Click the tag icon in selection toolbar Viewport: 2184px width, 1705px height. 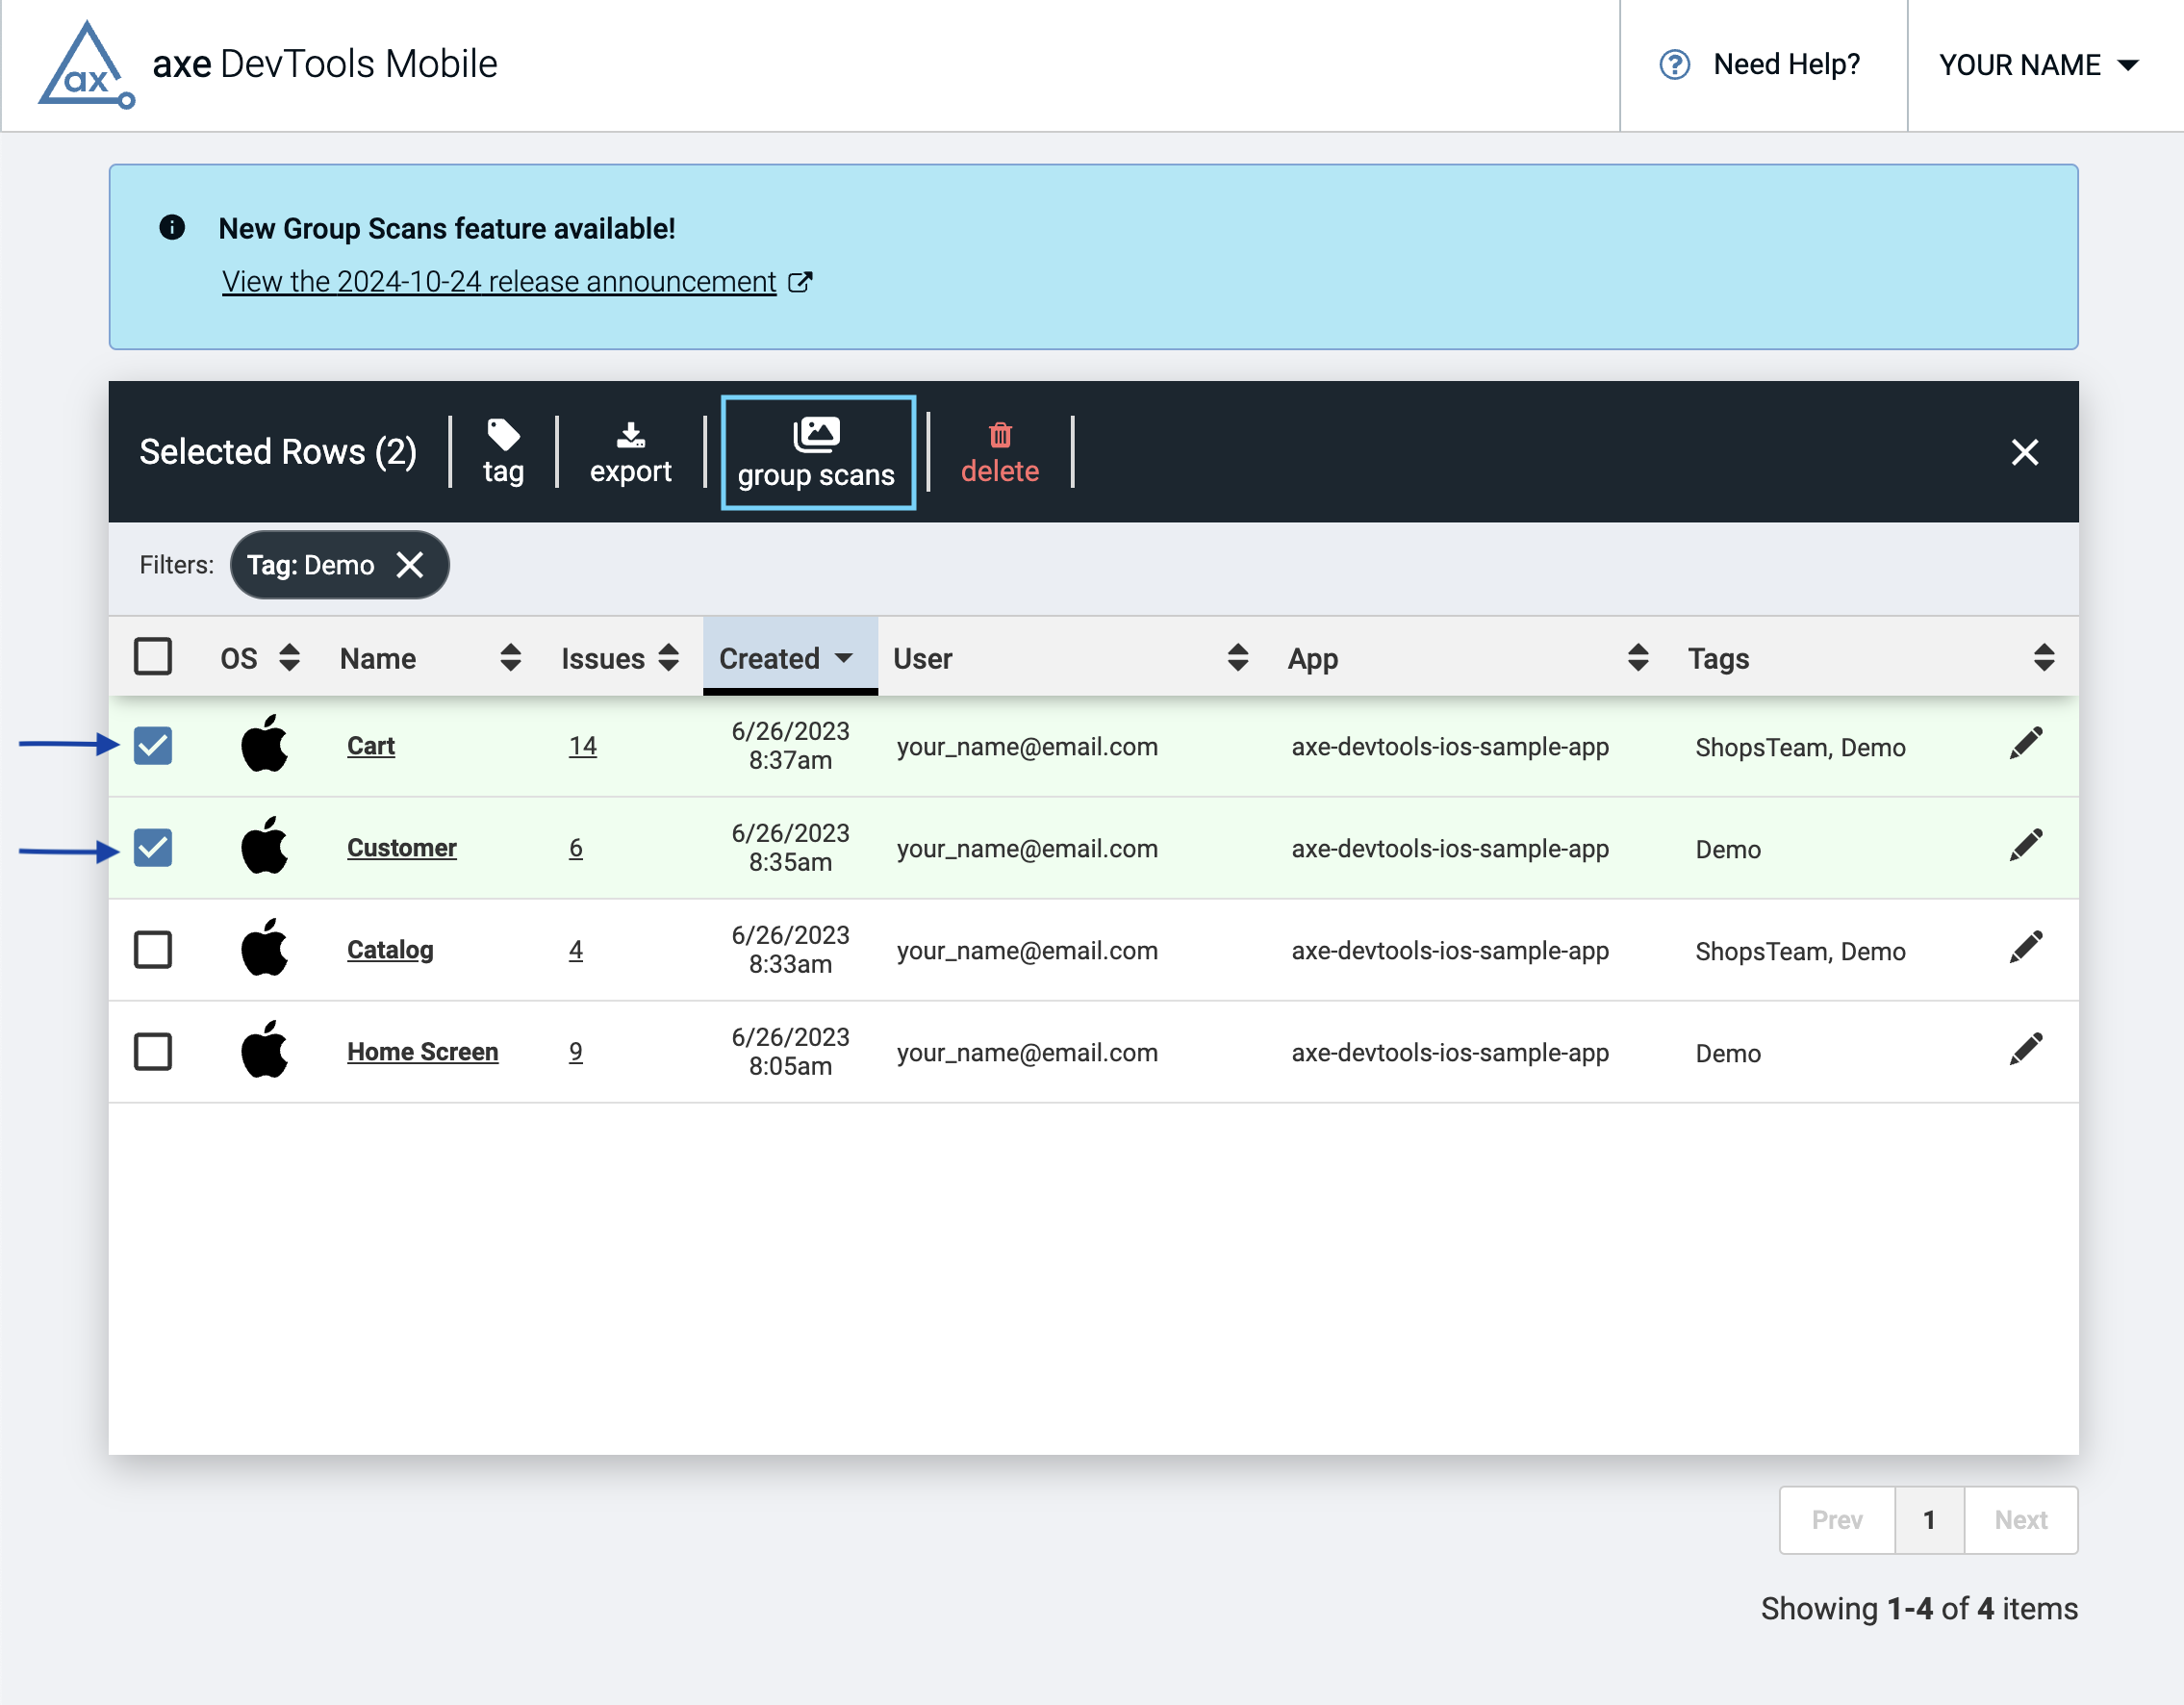(x=502, y=435)
